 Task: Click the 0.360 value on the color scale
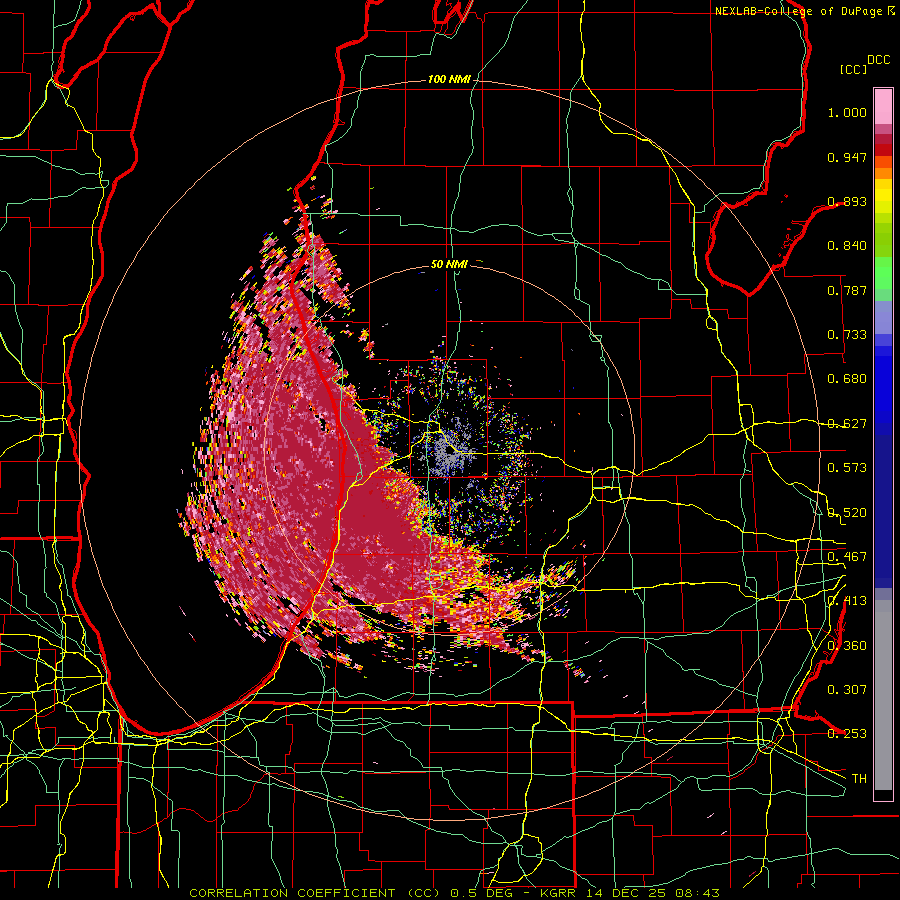click(847, 645)
